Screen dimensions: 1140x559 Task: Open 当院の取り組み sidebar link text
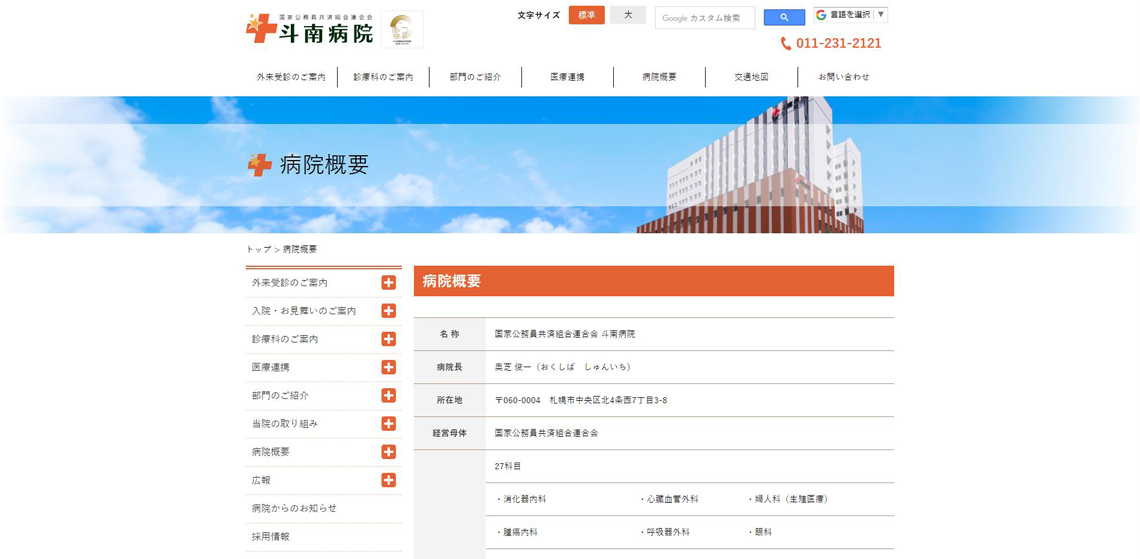[x=285, y=424]
